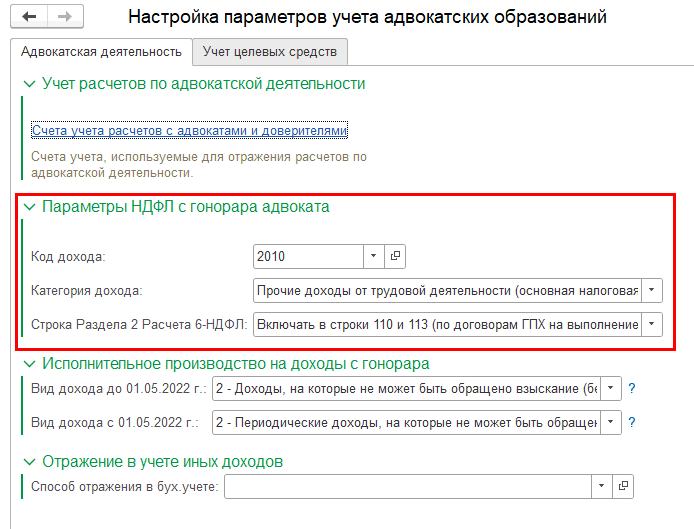Expand the Код дохода dropdown list
Viewport: 694px width, 529px height.
374,257
